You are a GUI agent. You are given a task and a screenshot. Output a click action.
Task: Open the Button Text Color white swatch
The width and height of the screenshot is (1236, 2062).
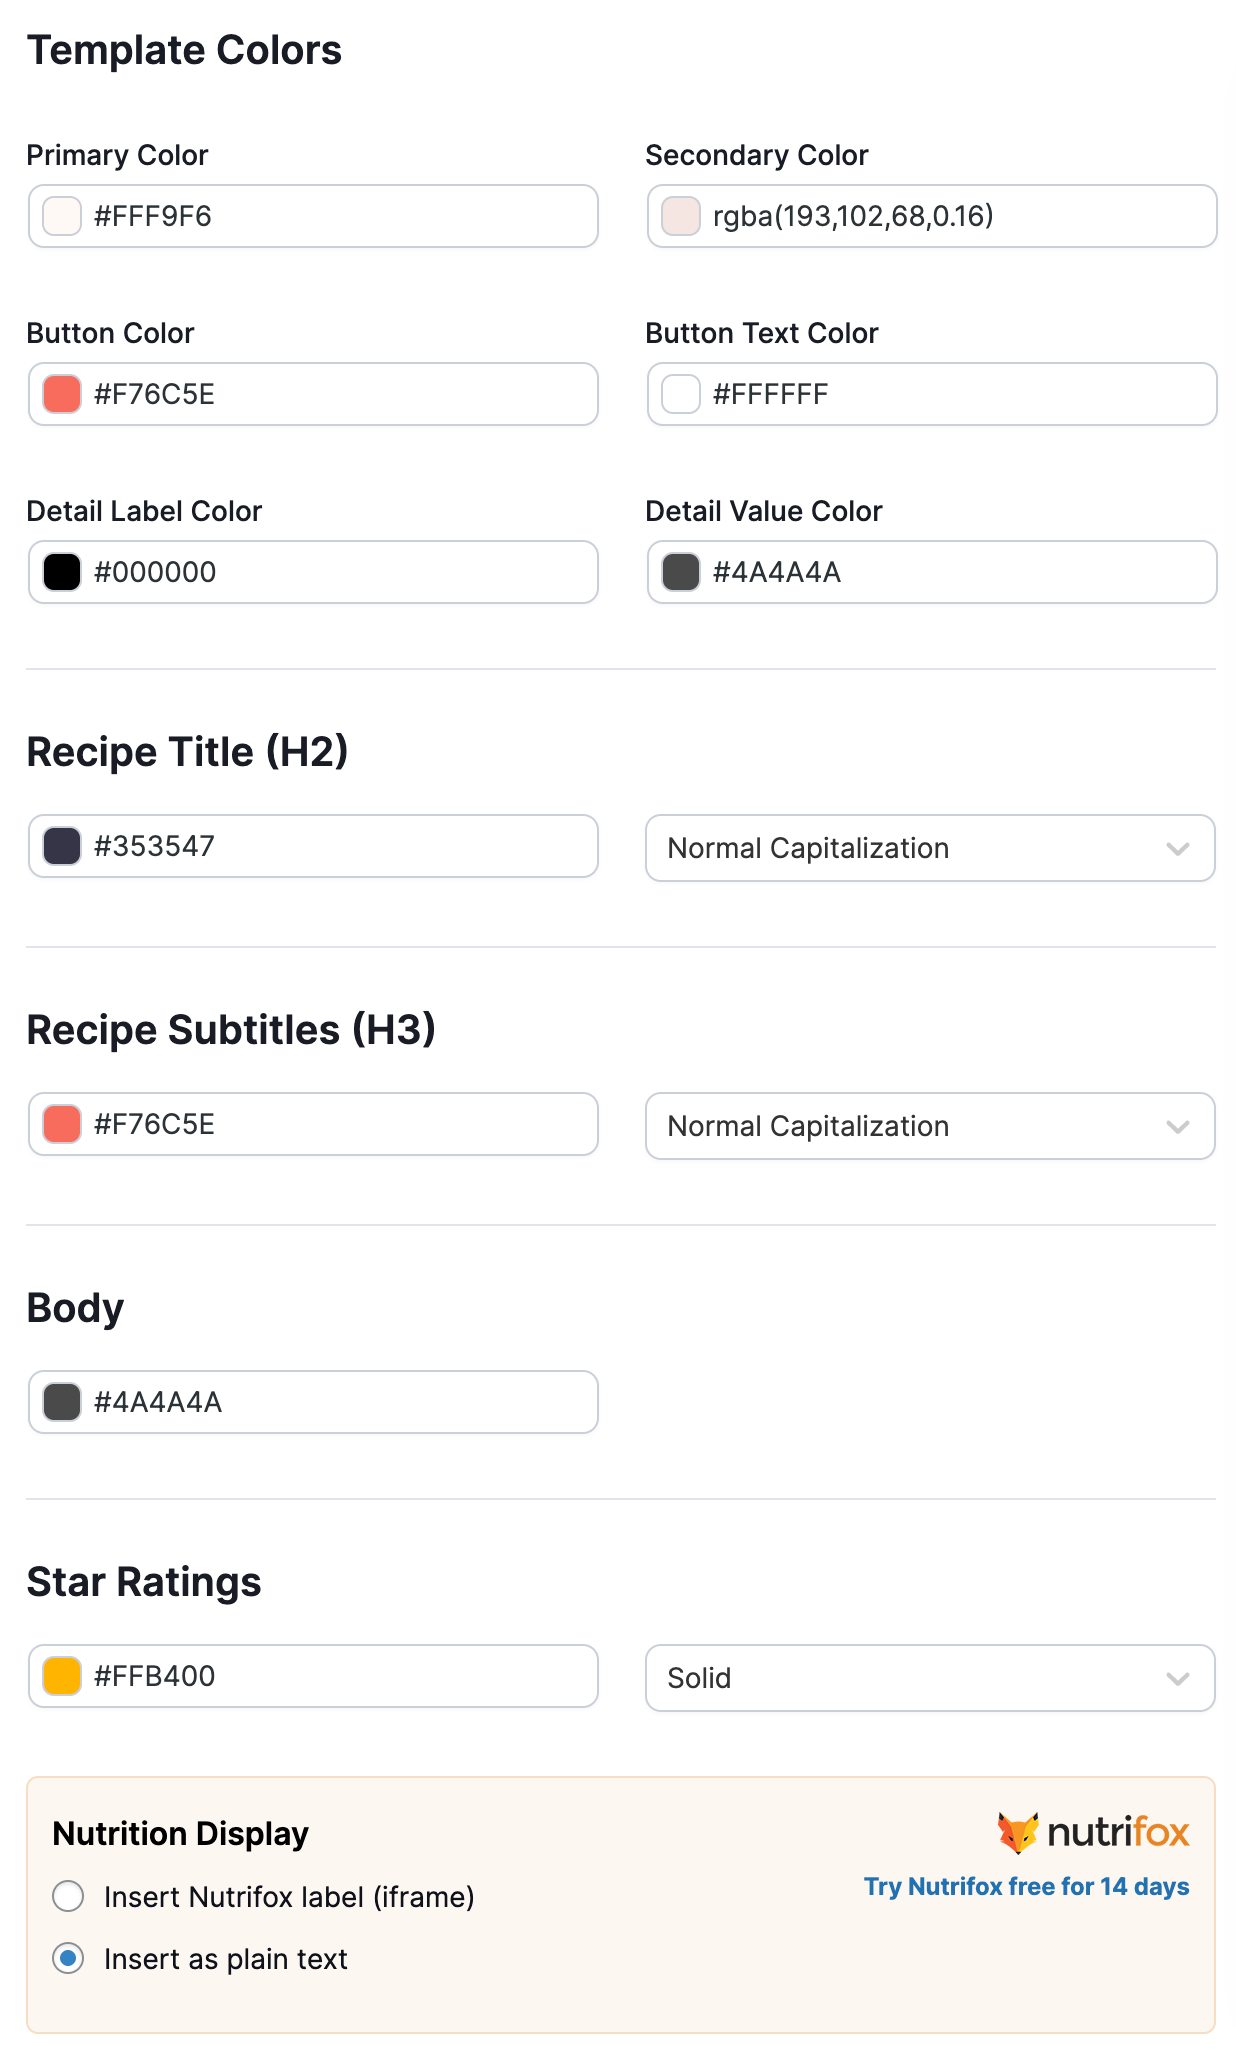(x=681, y=394)
